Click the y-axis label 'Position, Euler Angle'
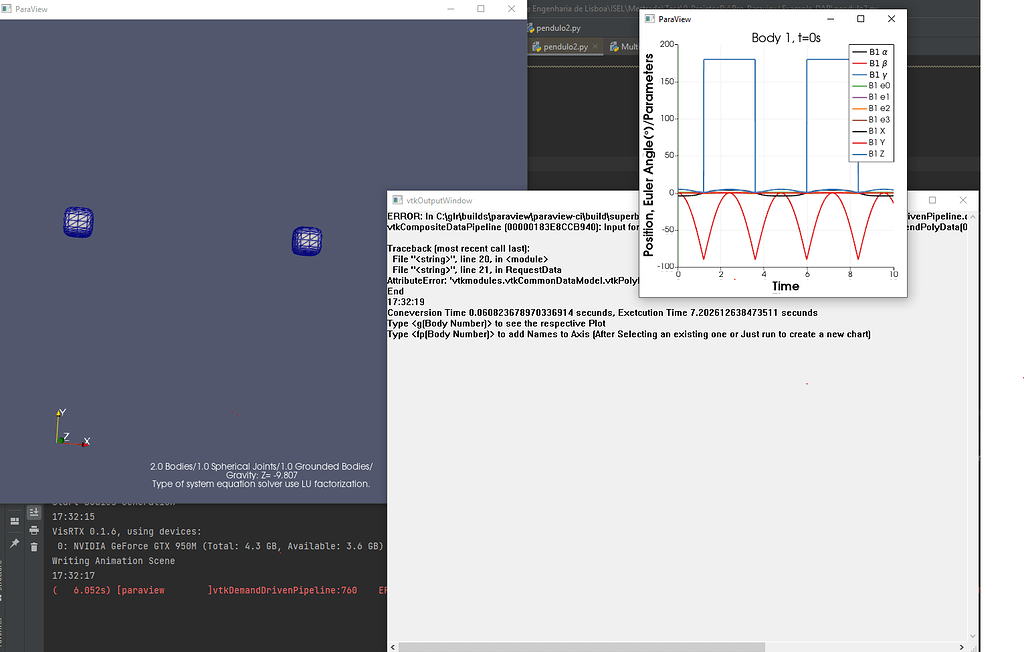The width and height of the screenshot is (1024, 652). coord(648,155)
